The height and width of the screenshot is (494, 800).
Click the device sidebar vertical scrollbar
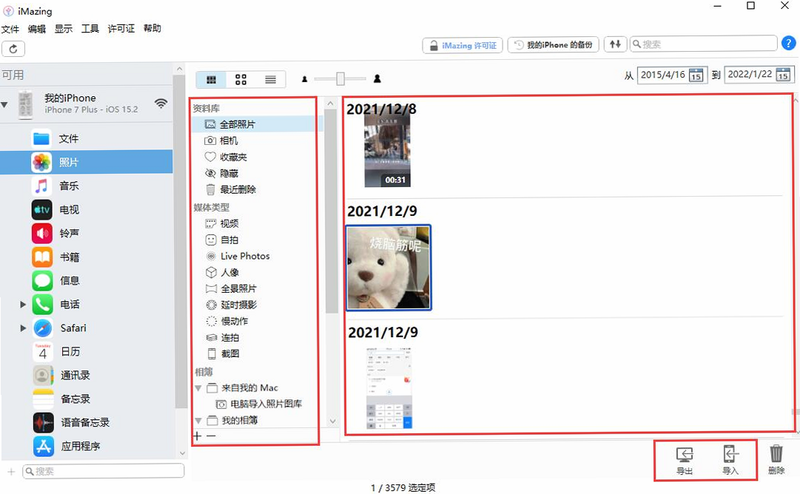point(179,241)
